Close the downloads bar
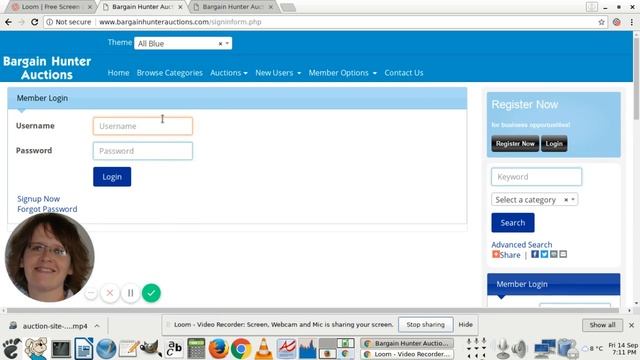This screenshot has width=640, height=360. tap(631, 325)
